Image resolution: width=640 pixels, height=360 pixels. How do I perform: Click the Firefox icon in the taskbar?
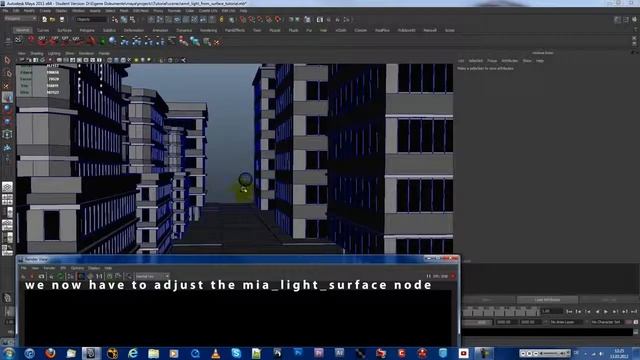[50, 353]
